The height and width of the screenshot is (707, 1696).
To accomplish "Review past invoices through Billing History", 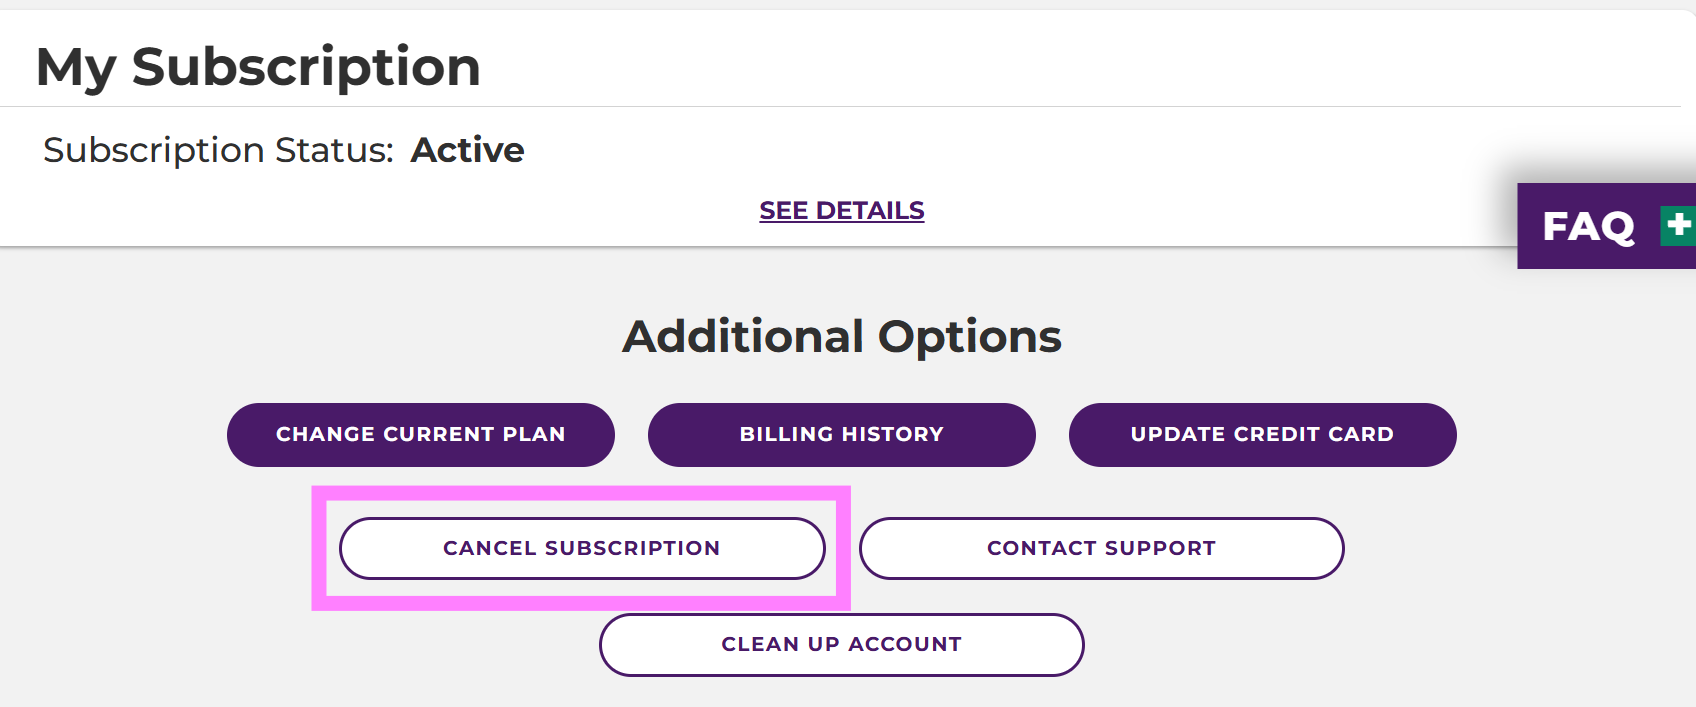I will (x=841, y=435).
